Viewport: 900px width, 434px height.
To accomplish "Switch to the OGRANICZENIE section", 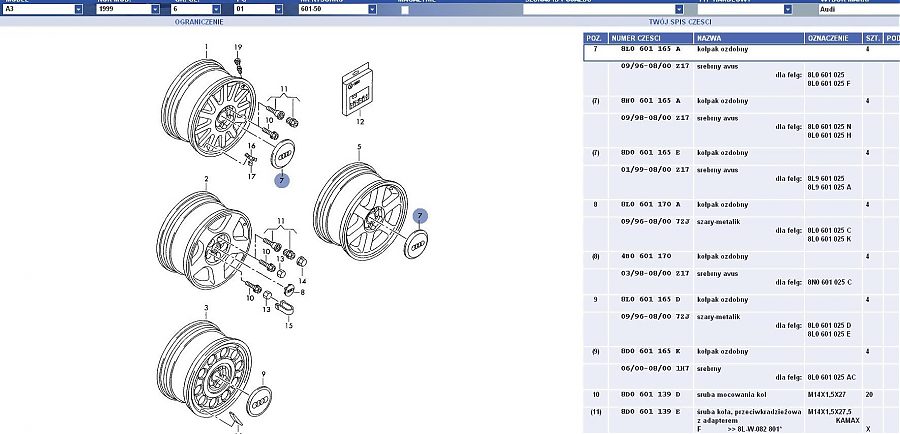I will click(199, 22).
